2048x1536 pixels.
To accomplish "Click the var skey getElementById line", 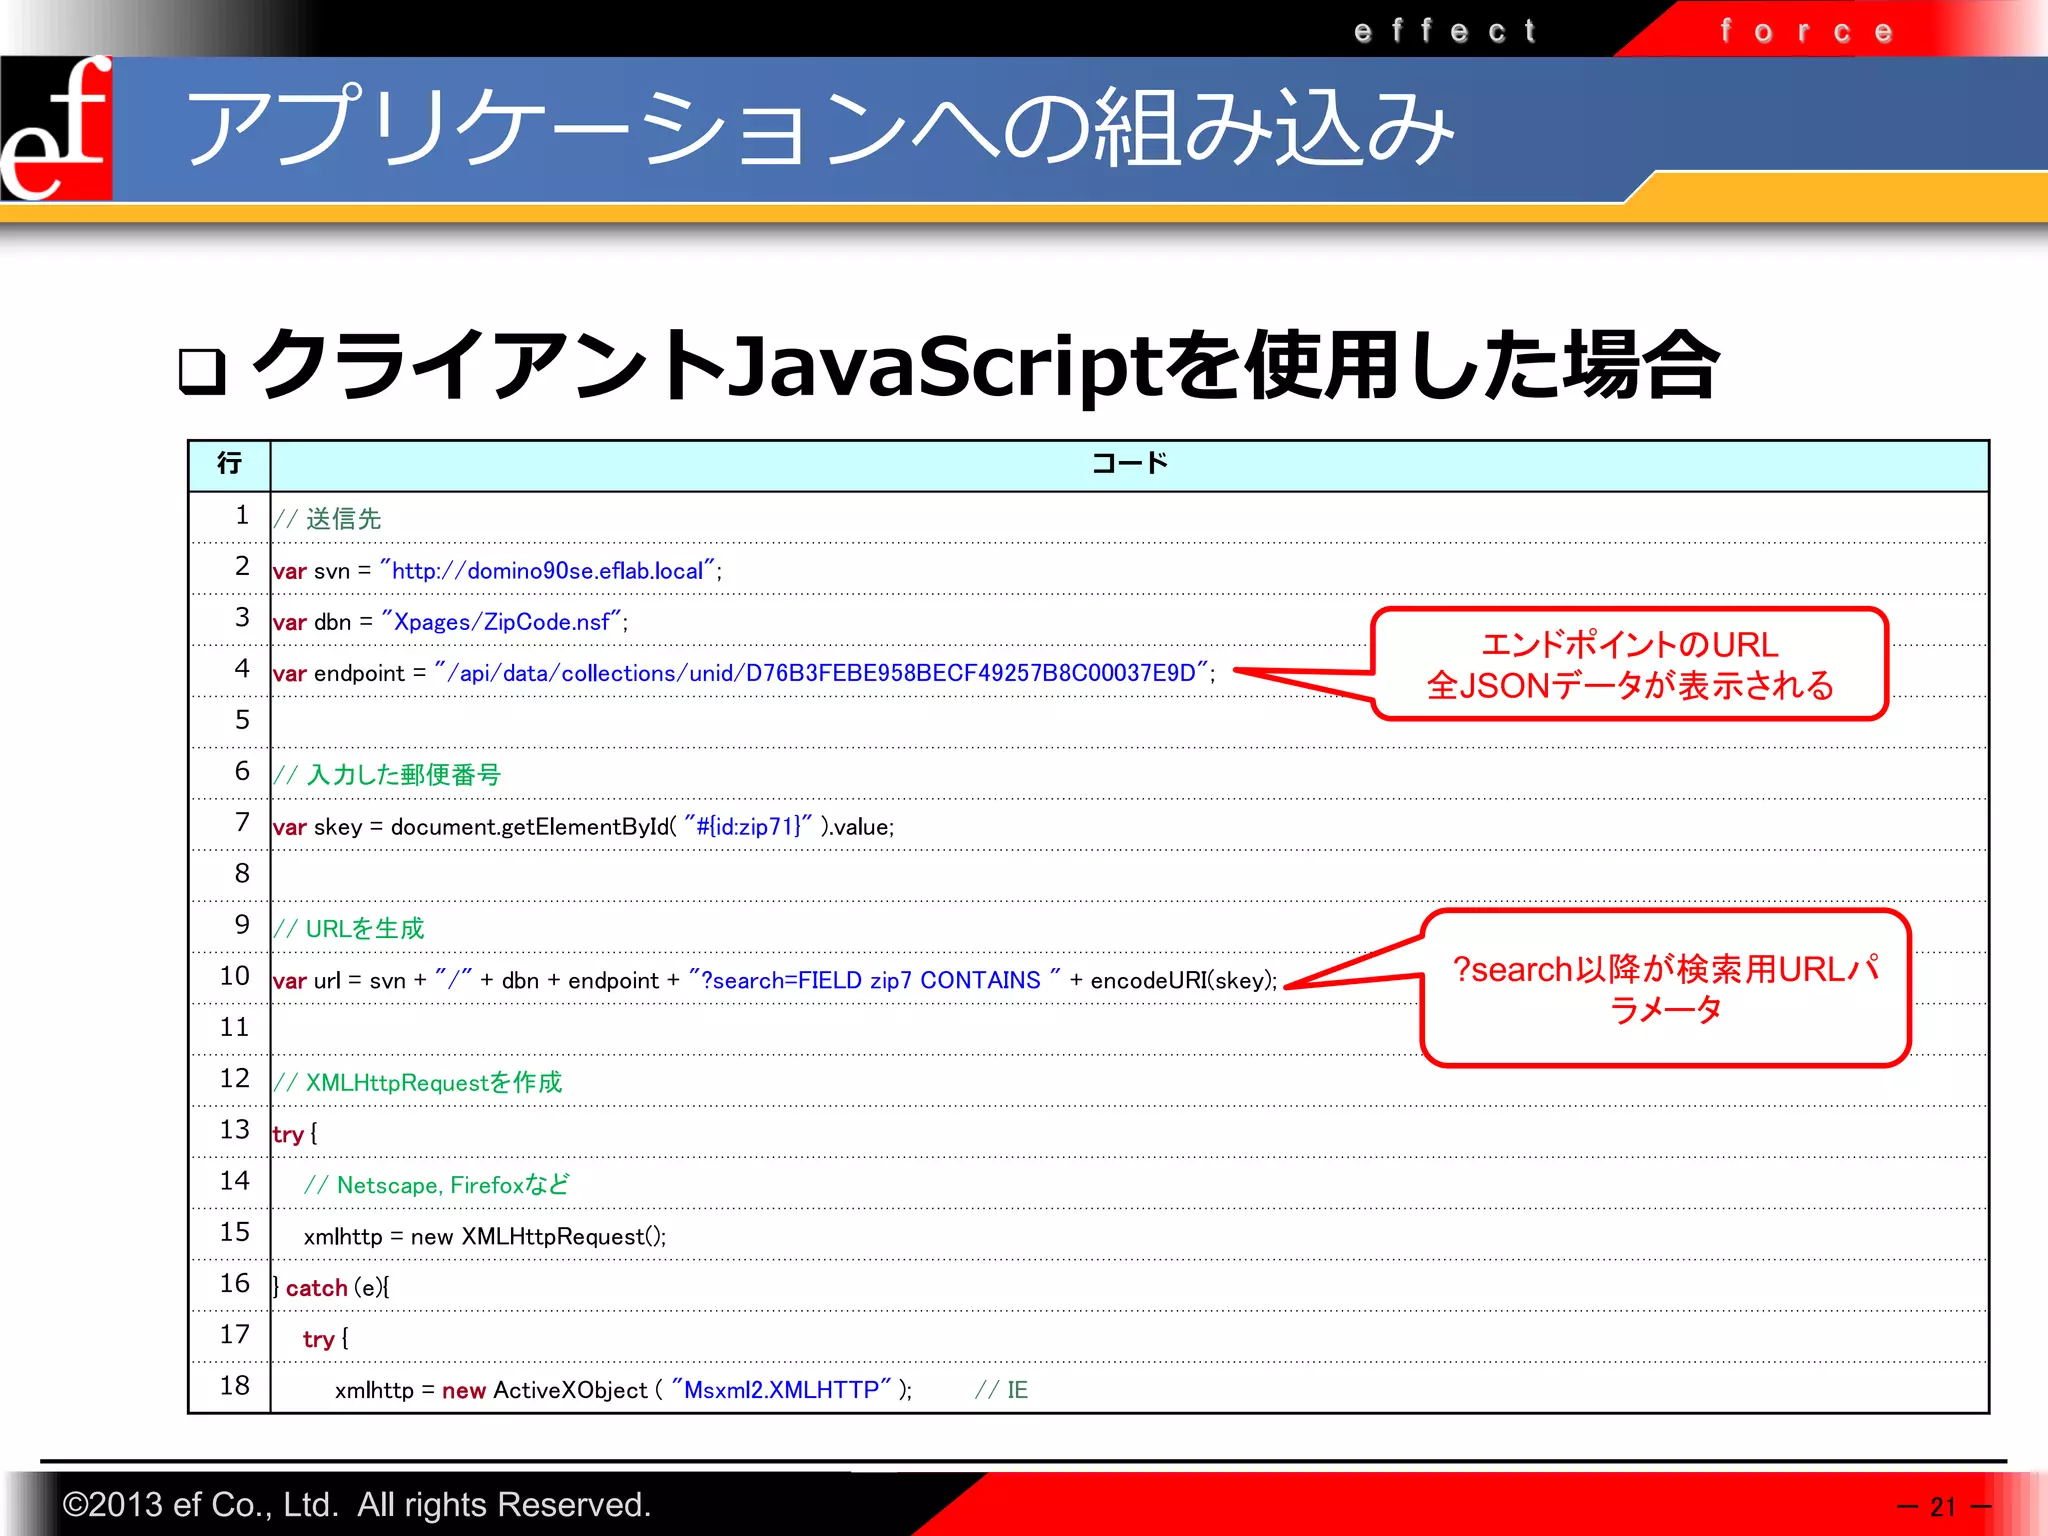I will (583, 827).
